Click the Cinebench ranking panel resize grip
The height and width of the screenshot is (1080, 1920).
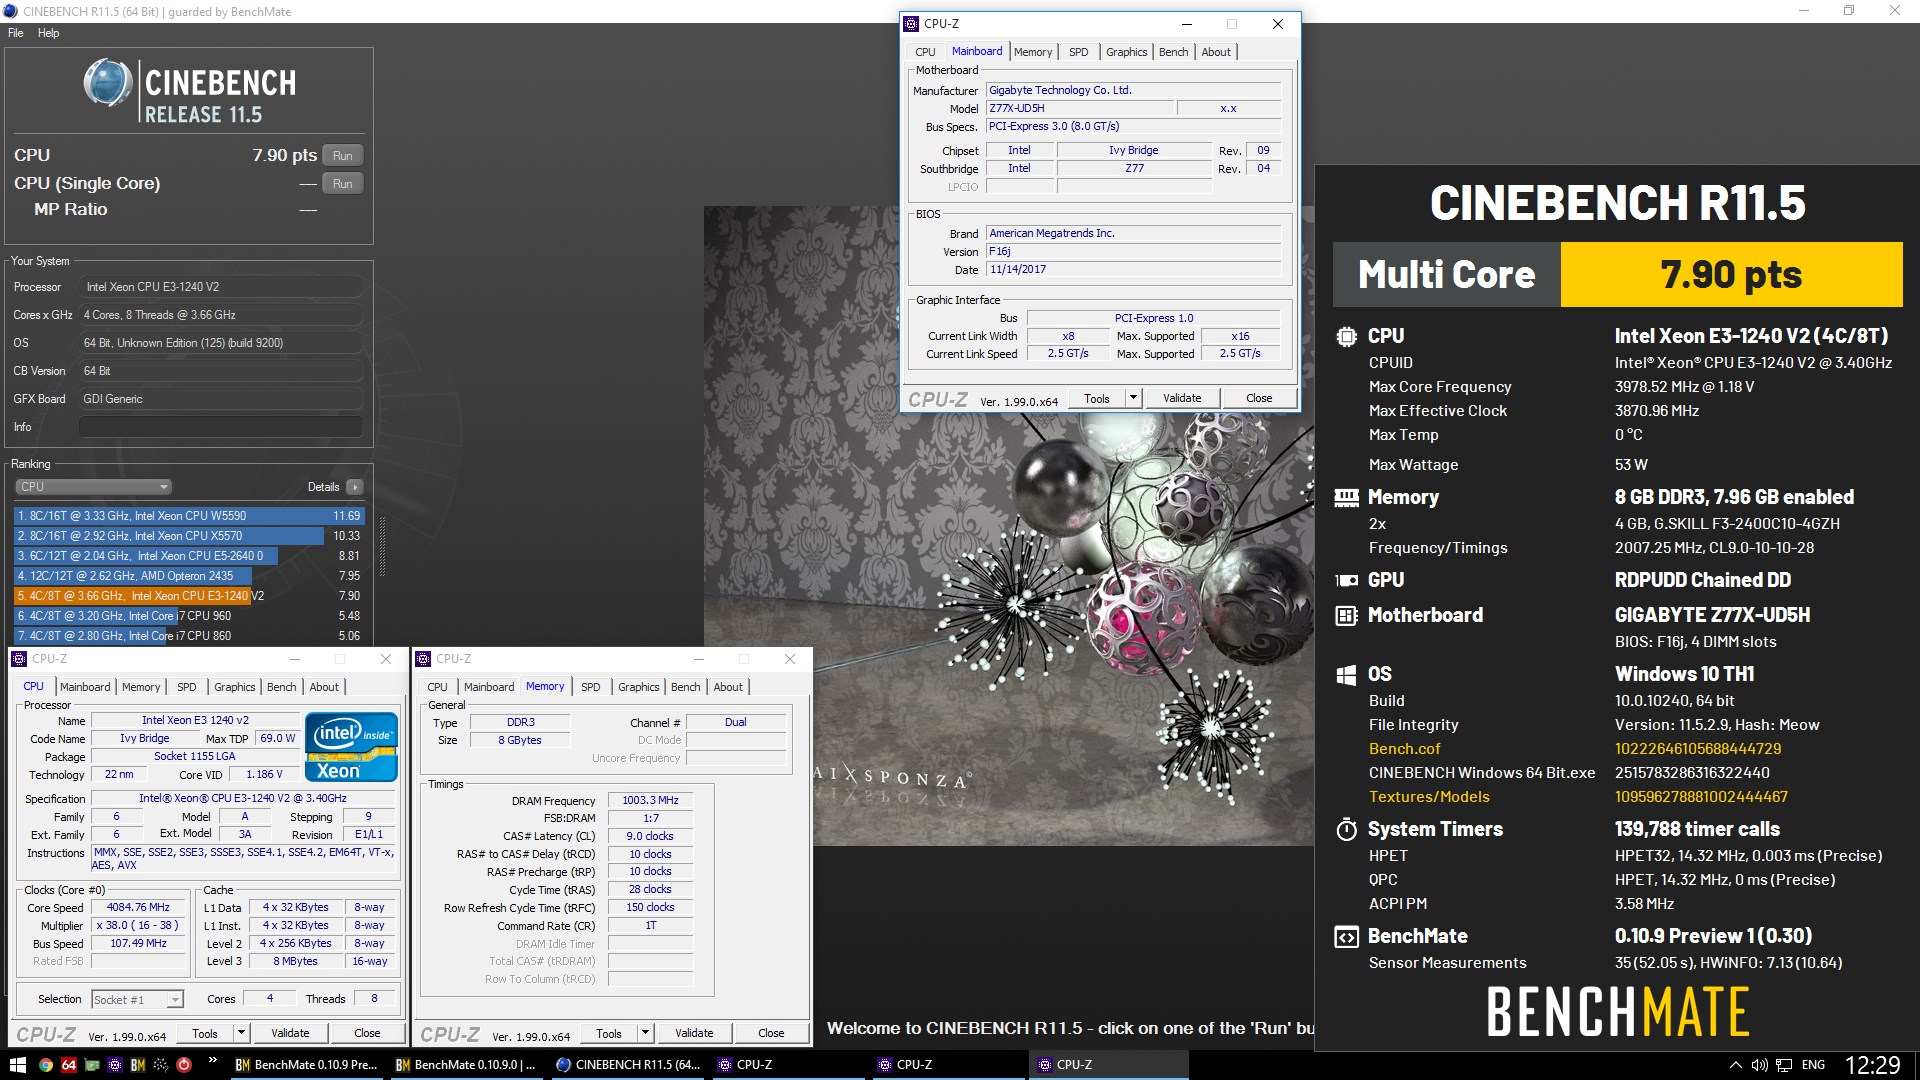coord(381,548)
